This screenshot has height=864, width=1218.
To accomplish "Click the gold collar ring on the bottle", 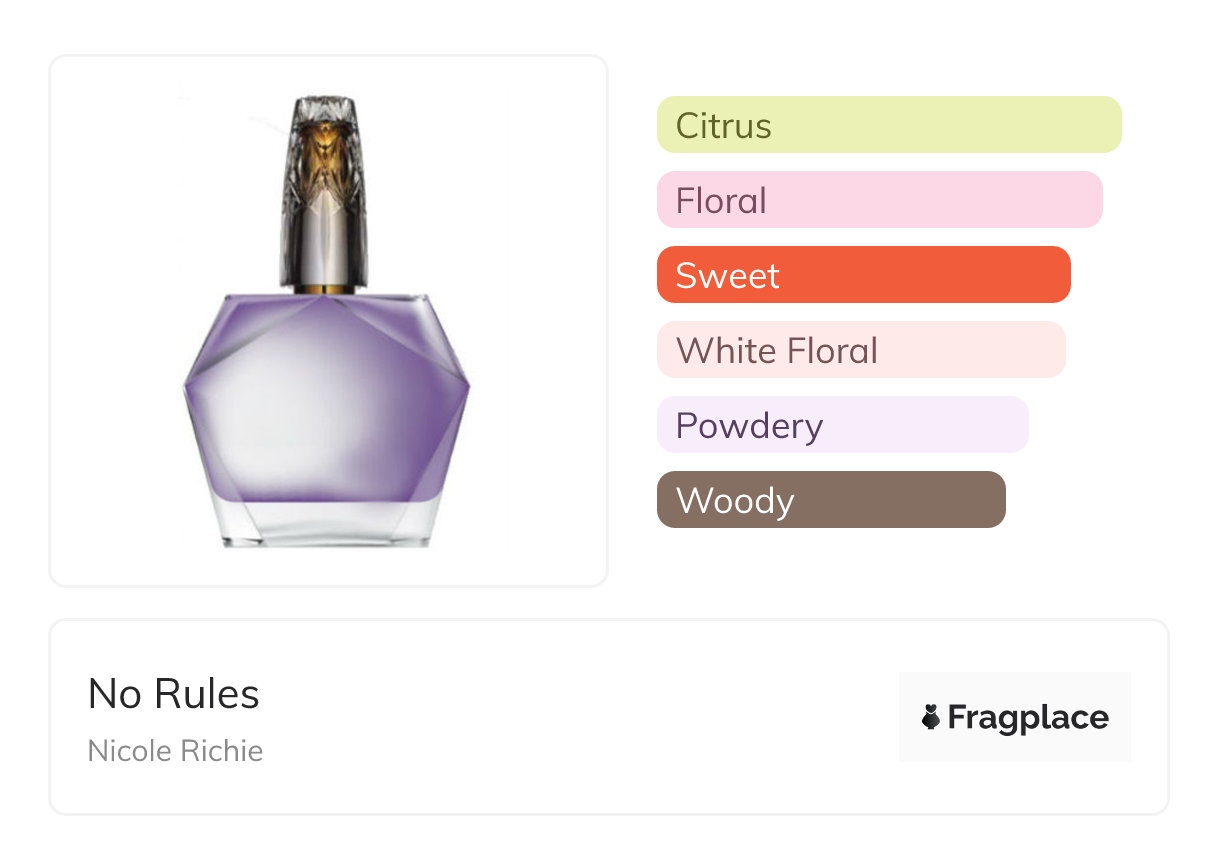I will 325,289.
